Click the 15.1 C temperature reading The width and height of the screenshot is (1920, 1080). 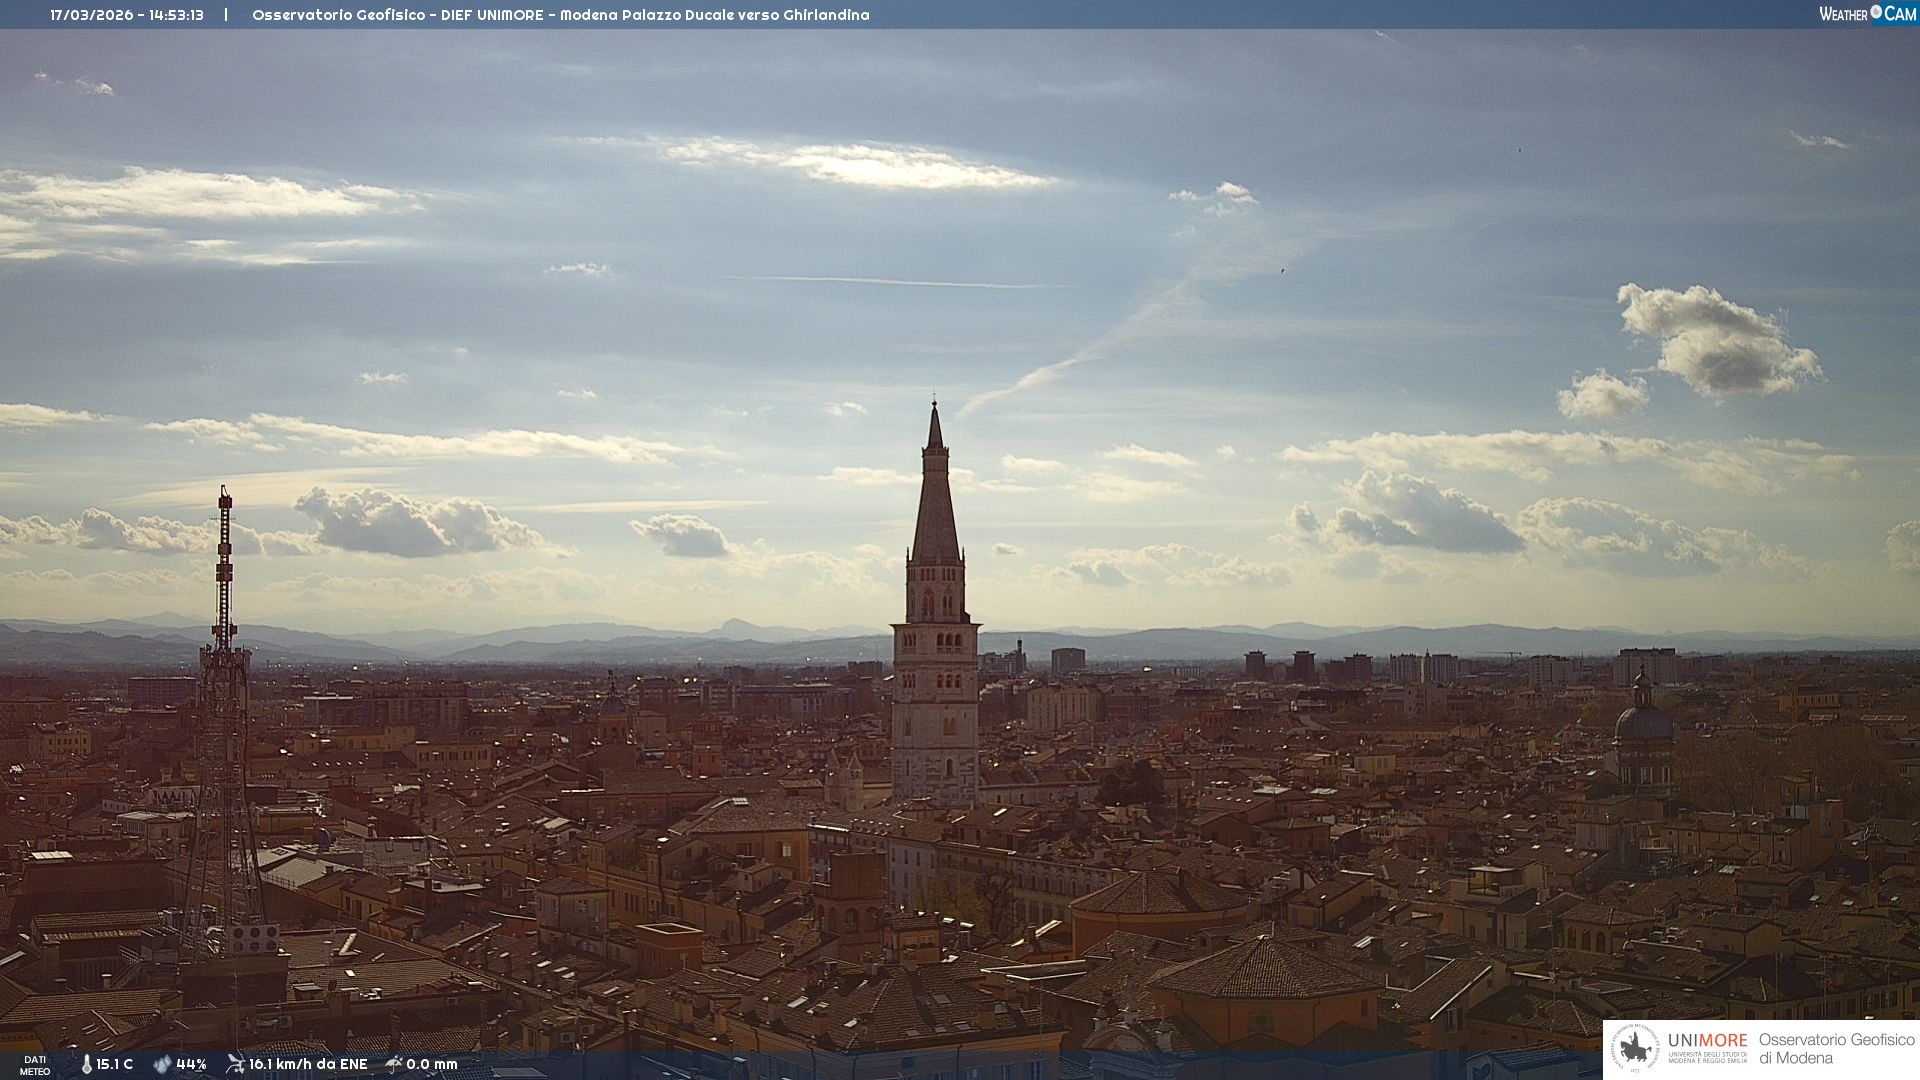point(114,1064)
